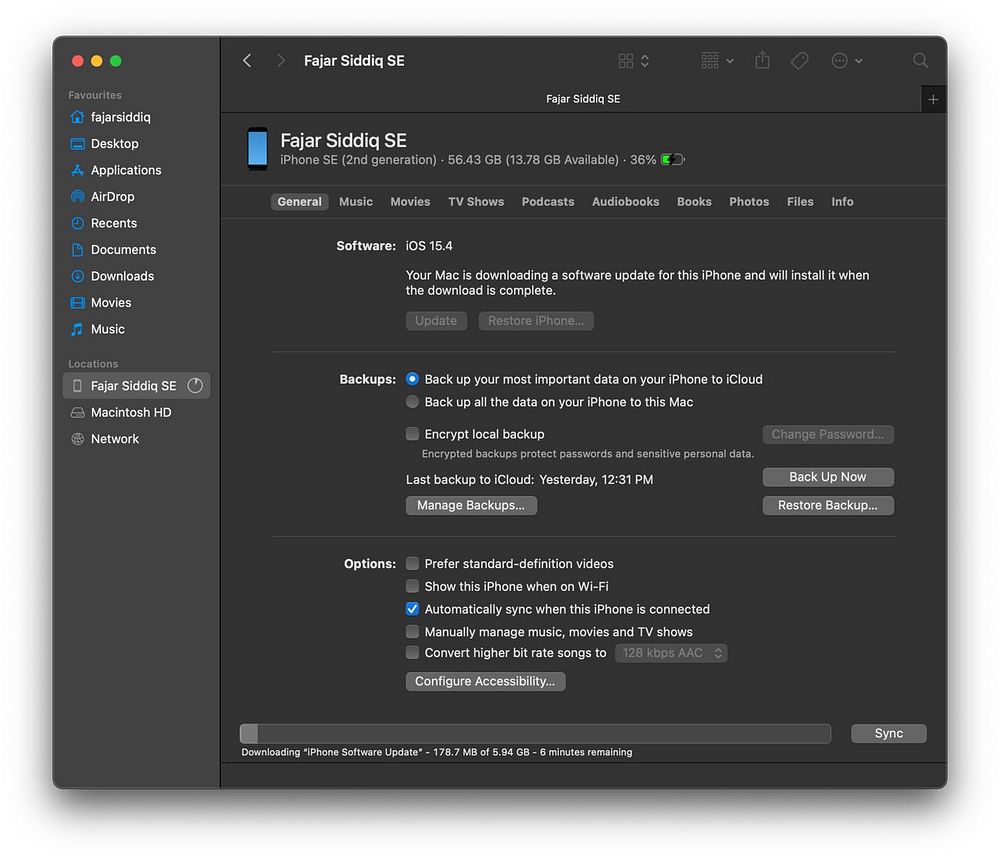
Task: Add a new tab with plus button
Action: (x=933, y=99)
